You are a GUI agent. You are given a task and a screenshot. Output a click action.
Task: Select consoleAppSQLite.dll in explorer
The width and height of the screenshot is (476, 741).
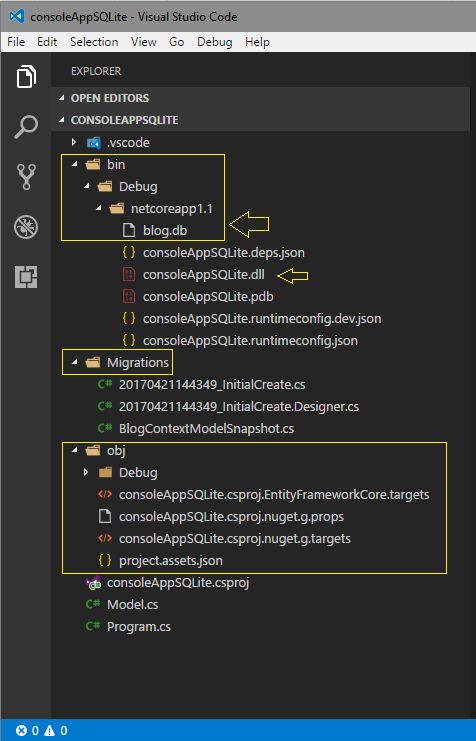click(x=204, y=275)
